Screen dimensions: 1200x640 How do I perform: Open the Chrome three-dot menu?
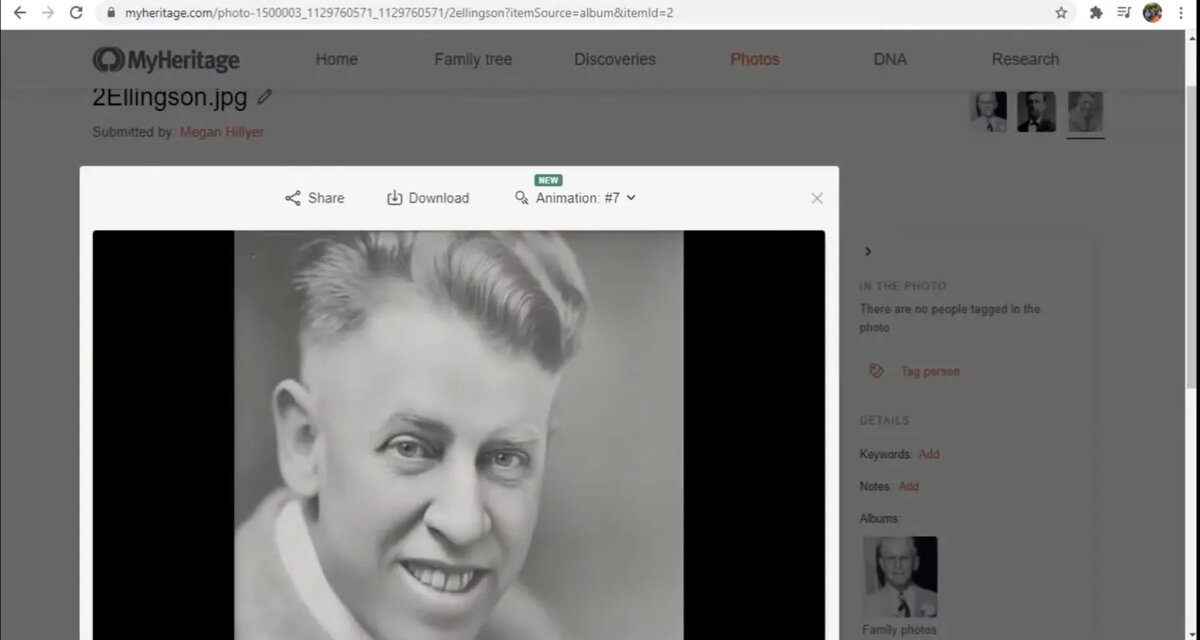(x=1181, y=13)
